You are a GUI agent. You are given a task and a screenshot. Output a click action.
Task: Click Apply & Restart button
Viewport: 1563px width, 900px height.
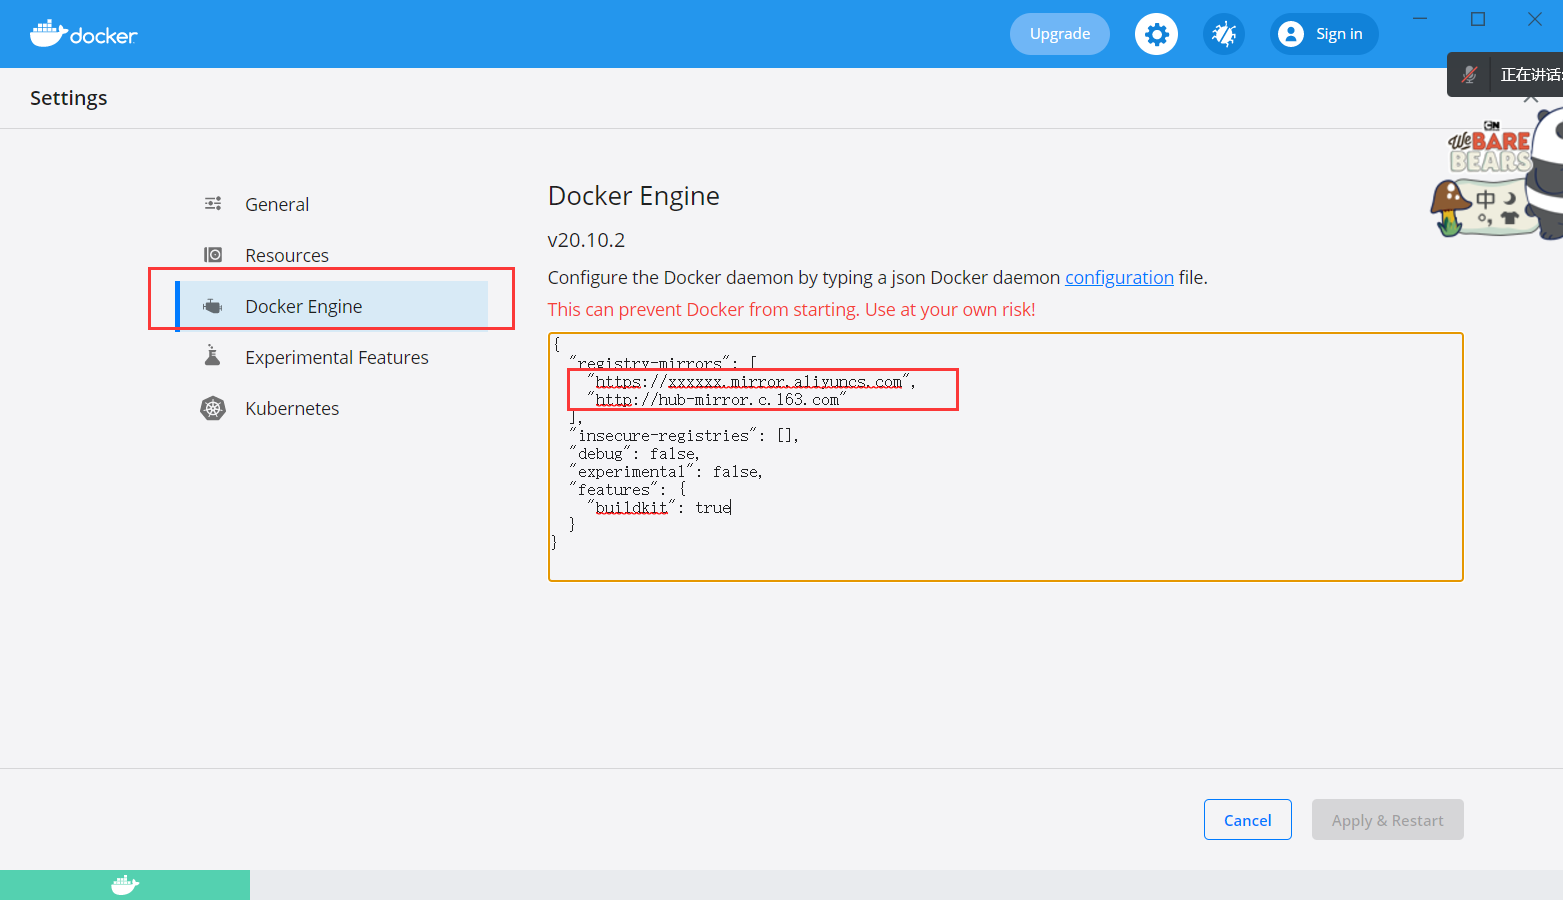[x=1388, y=820]
